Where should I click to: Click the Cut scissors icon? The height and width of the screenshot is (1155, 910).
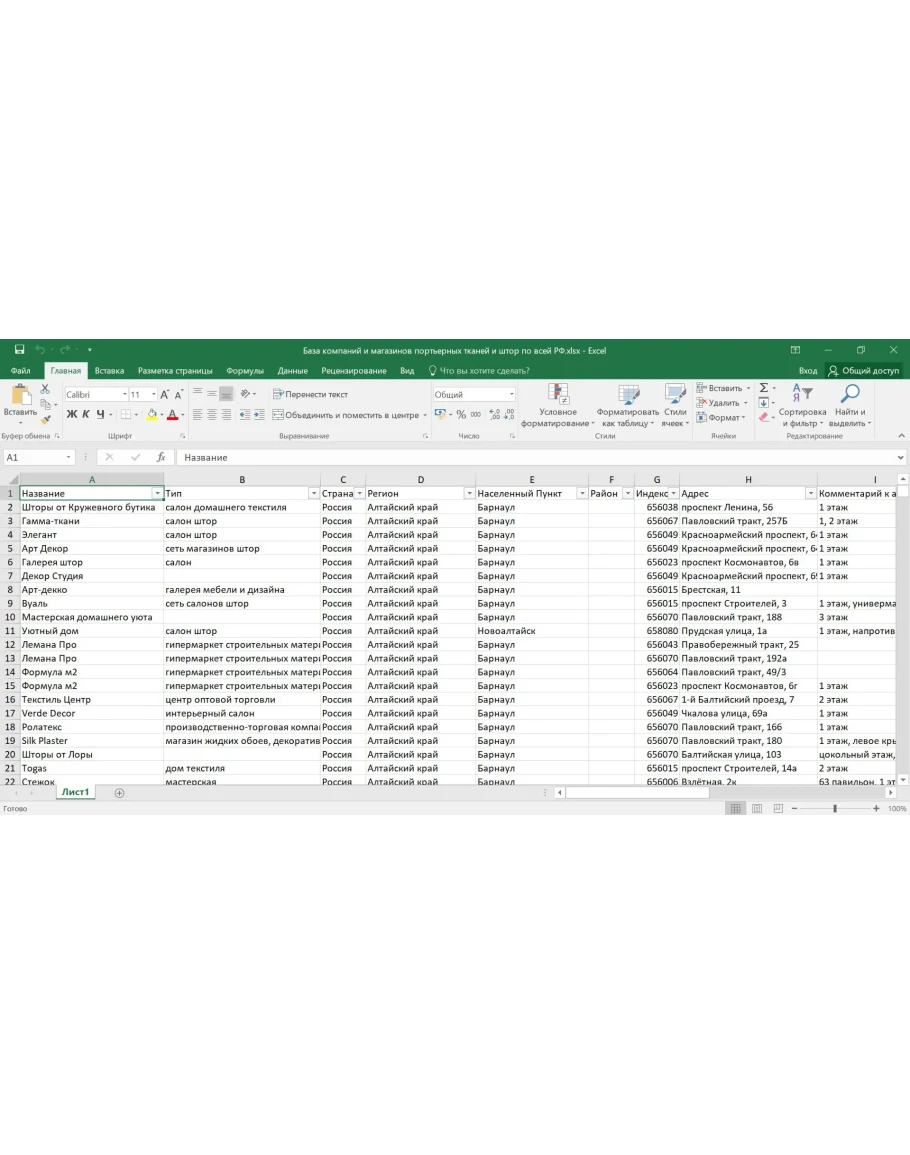[x=45, y=389]
